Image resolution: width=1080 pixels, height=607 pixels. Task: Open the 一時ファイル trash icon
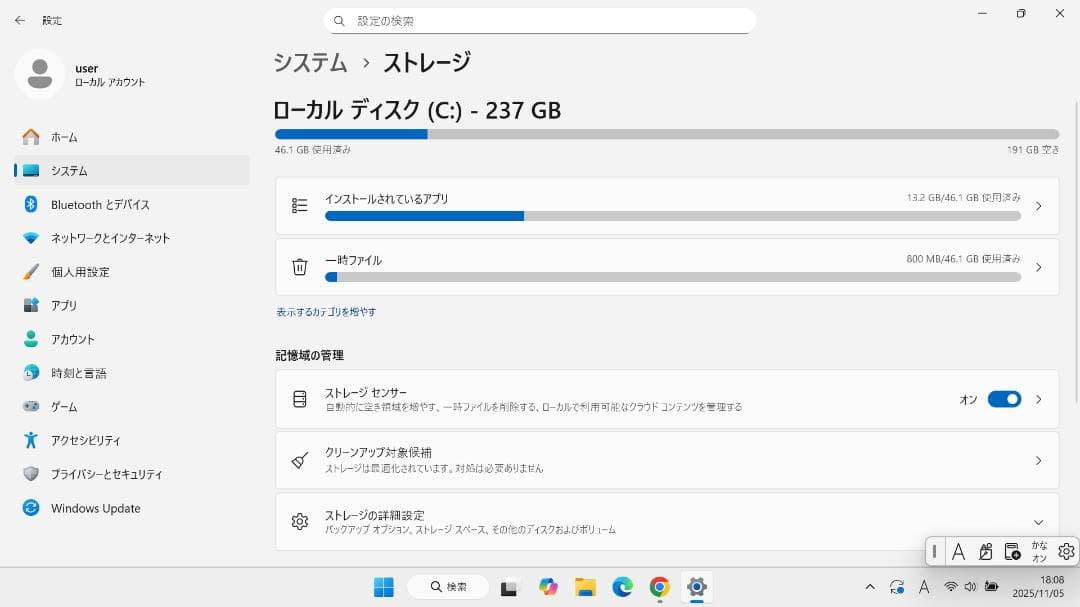click(x=298, y=266)
